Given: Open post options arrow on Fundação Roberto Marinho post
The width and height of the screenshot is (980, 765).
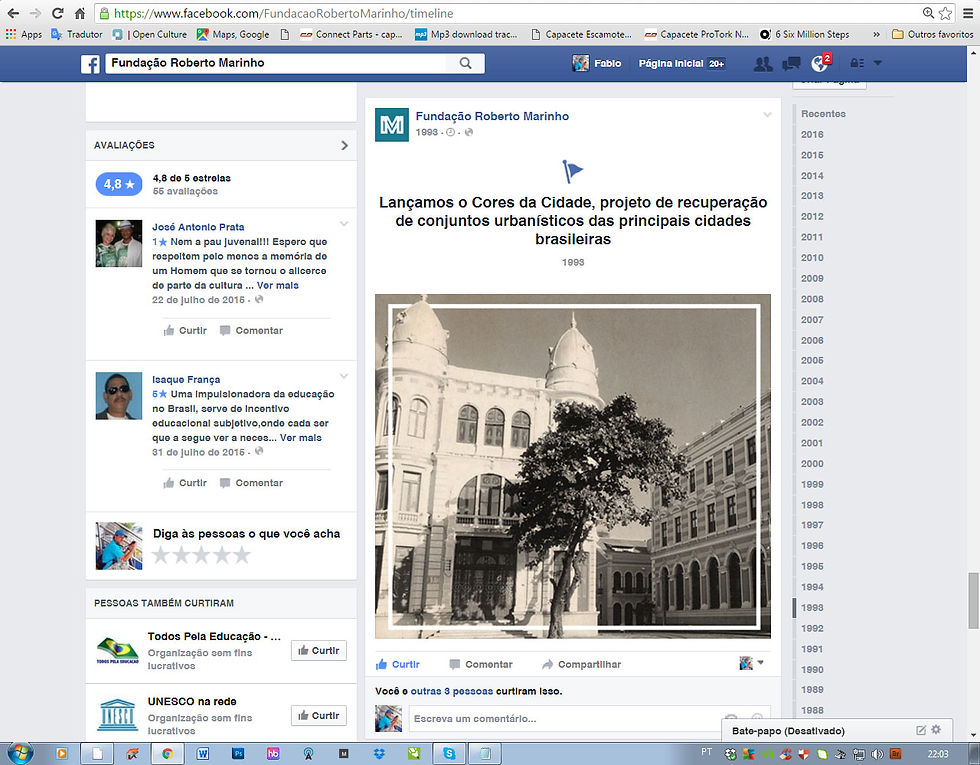Looking at the screenshot, I should pyautogui.click(x=767, y=114).
